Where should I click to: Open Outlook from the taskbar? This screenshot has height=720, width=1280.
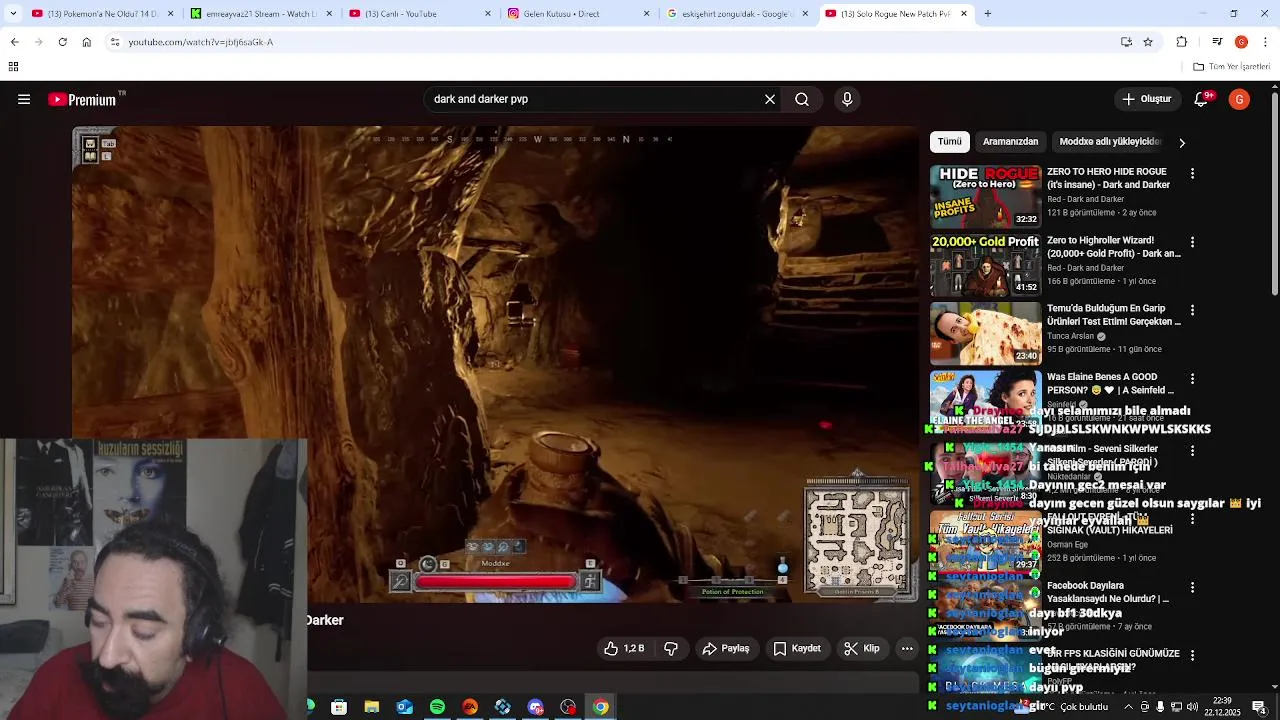click(405, 707)
